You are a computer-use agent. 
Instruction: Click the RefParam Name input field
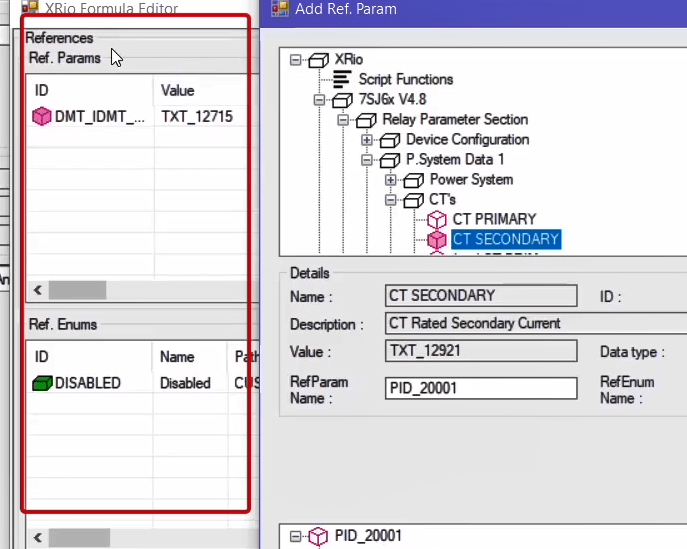pos(480,388)
